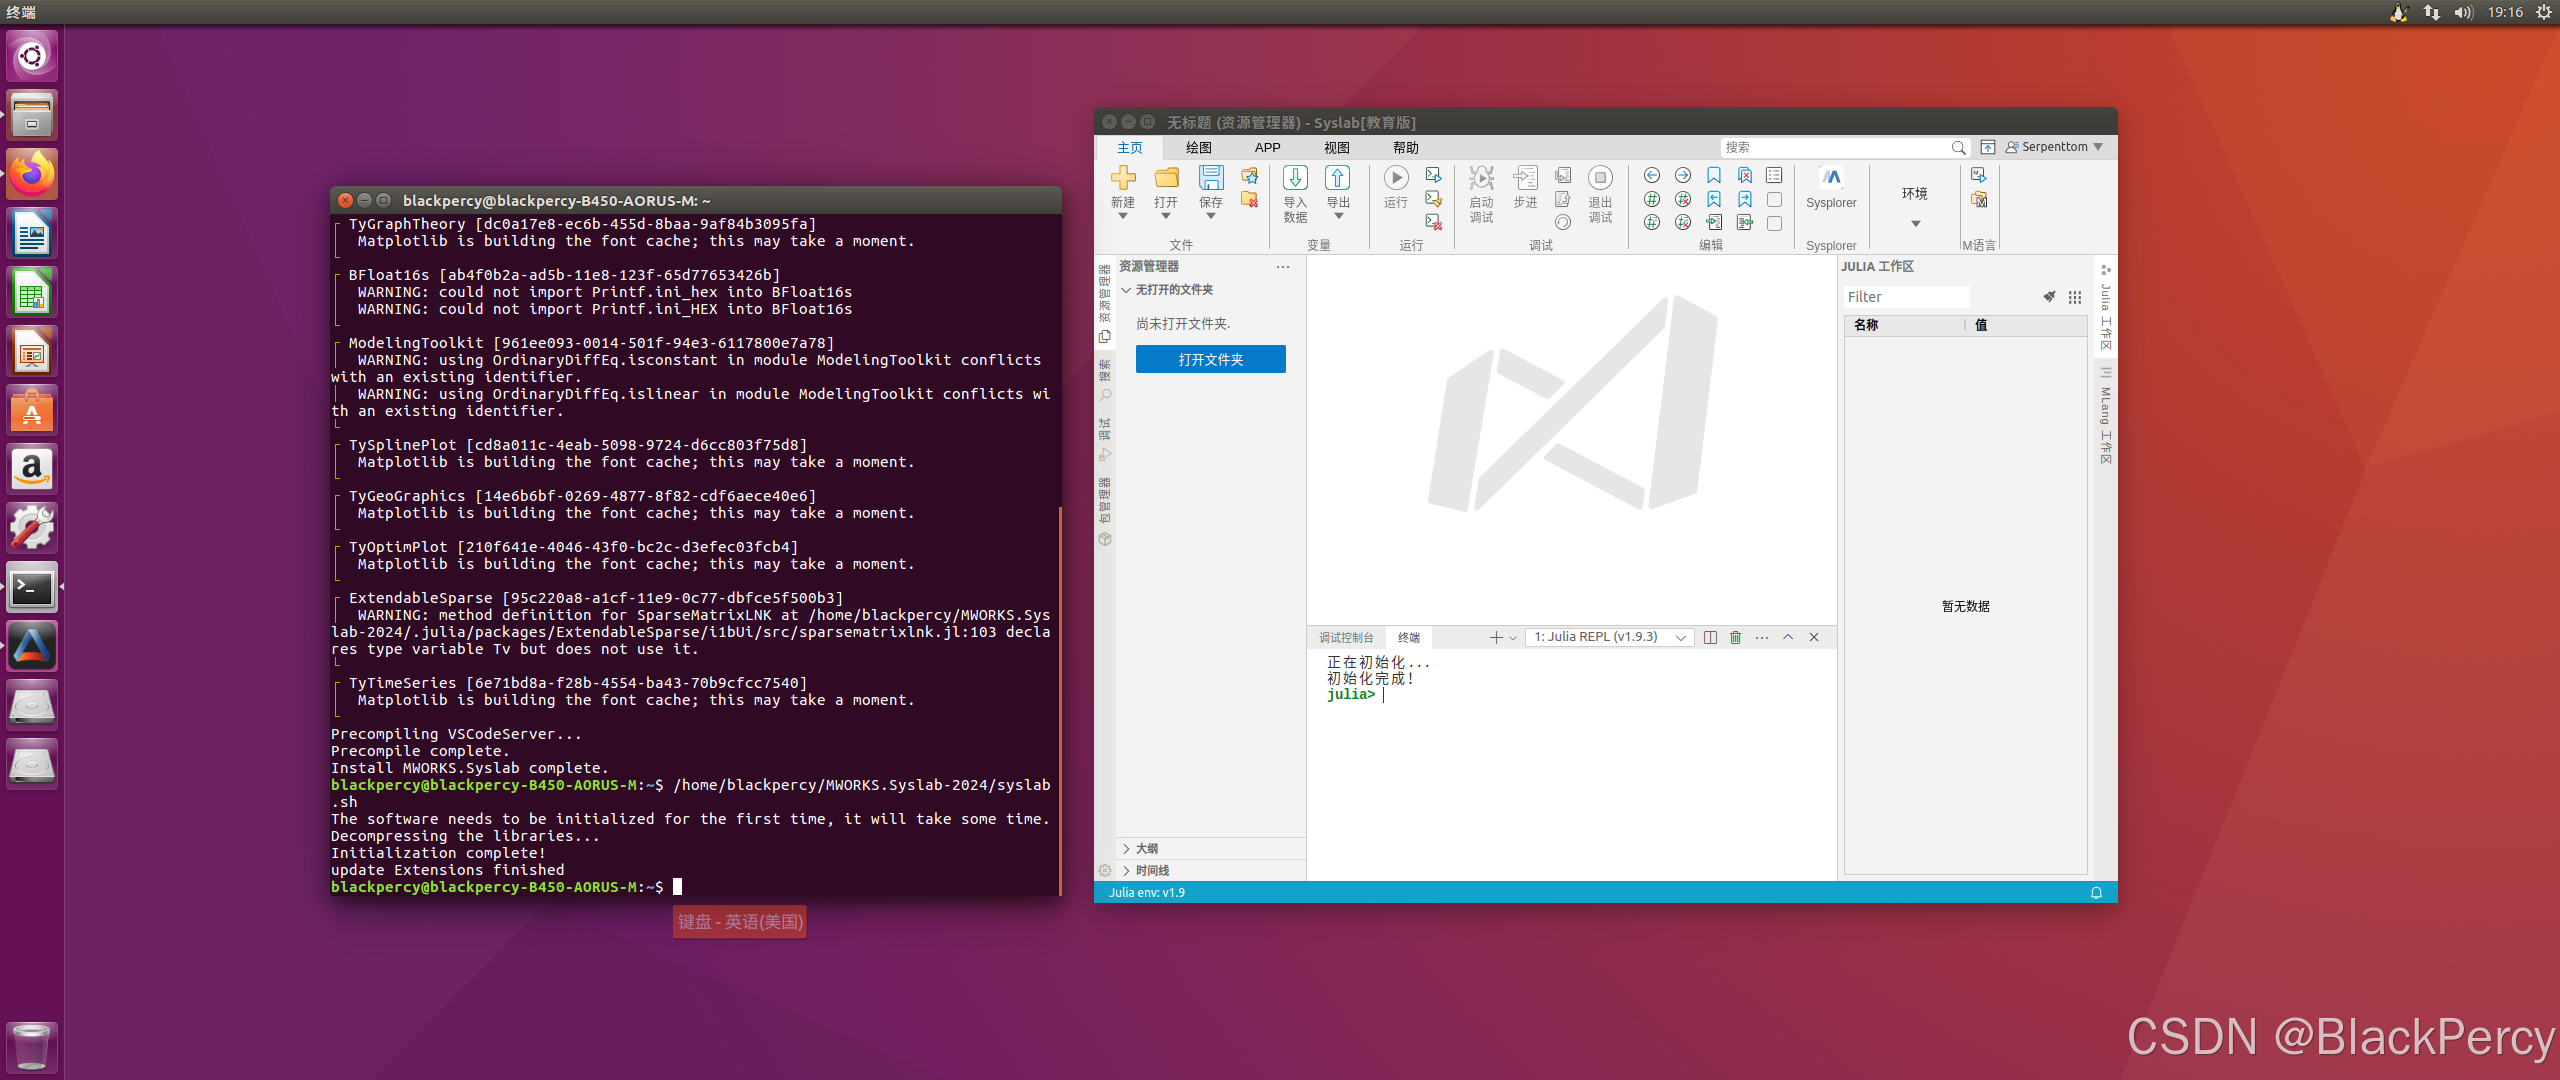
Task: Click the Syslab 搜索 search field
Action: click(x=1845, y=148)
